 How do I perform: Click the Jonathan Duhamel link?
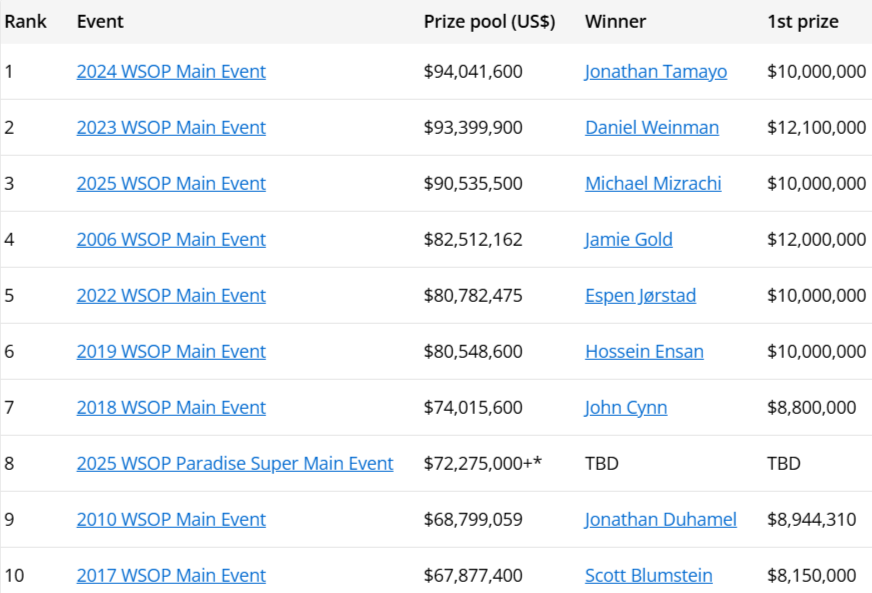click(x=661, y=520)
